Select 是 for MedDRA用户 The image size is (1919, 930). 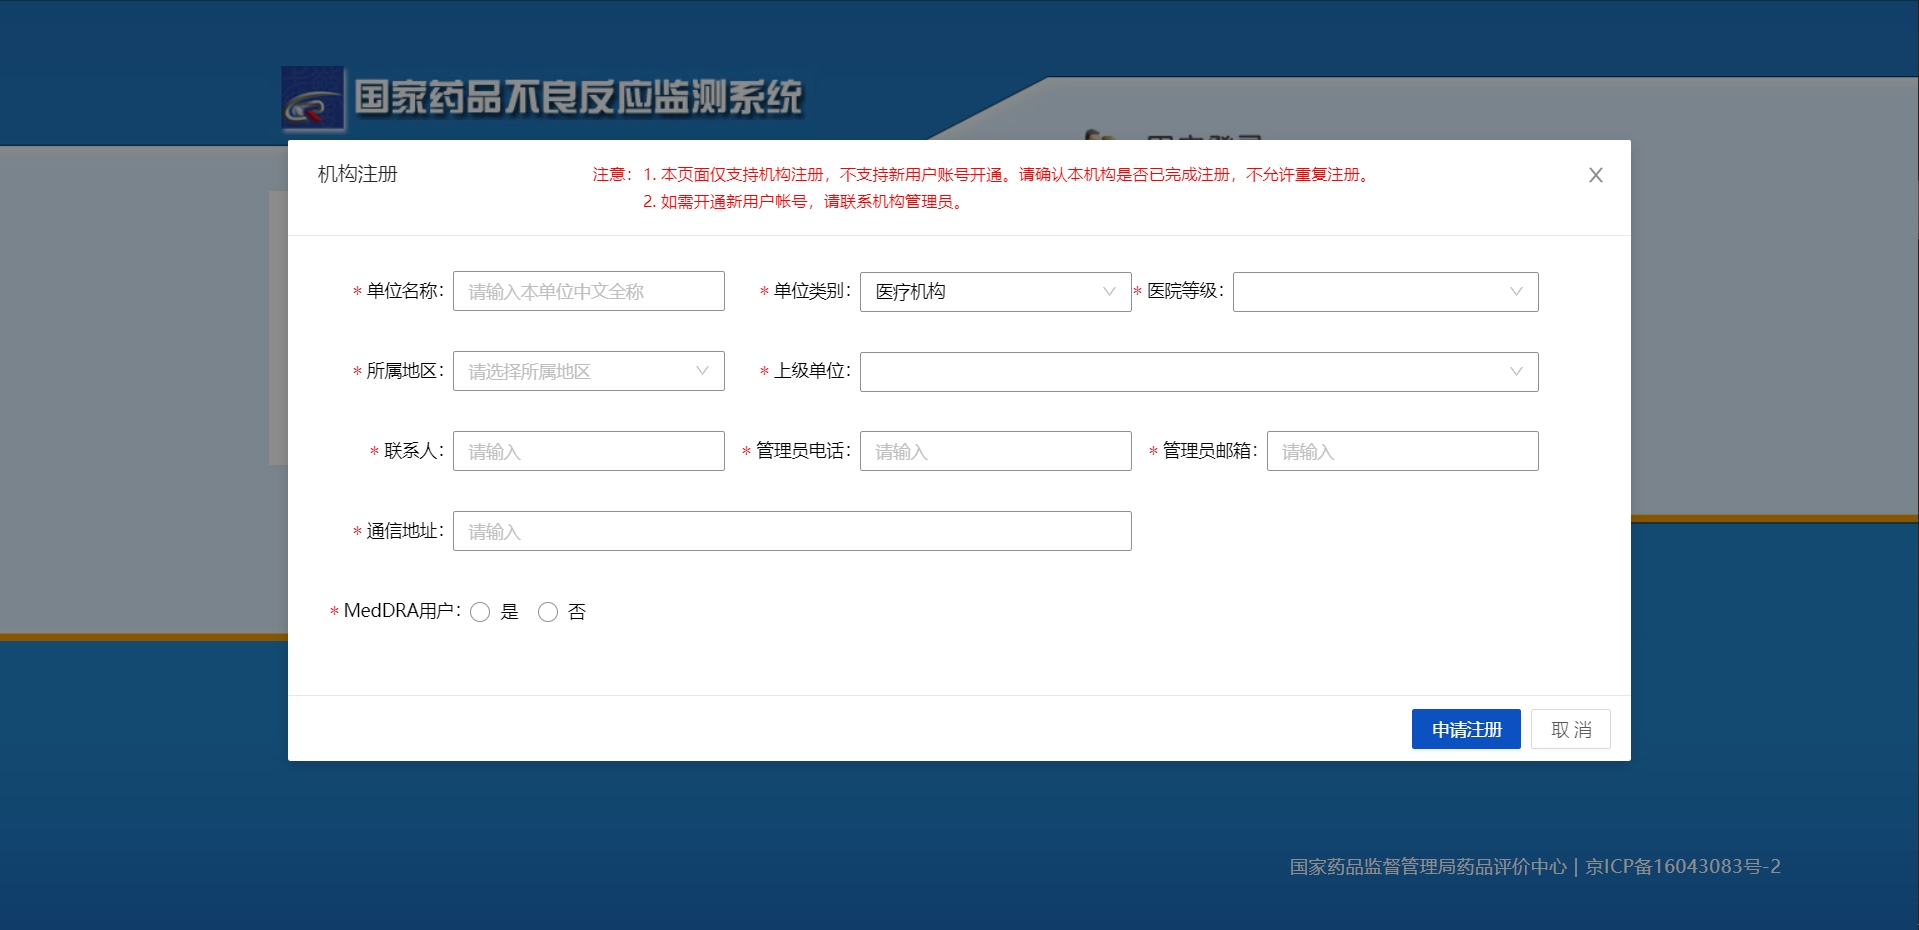click(480, 612)
